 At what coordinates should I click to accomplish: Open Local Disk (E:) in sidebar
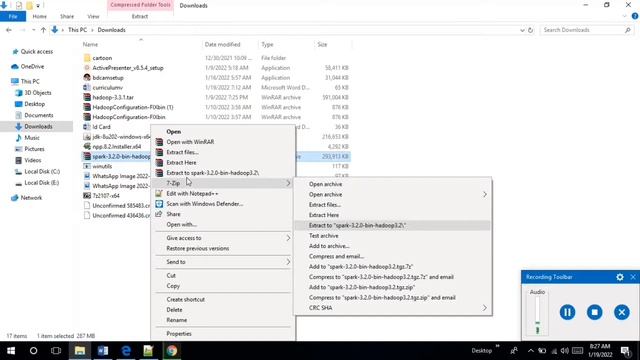coord(42,183)
